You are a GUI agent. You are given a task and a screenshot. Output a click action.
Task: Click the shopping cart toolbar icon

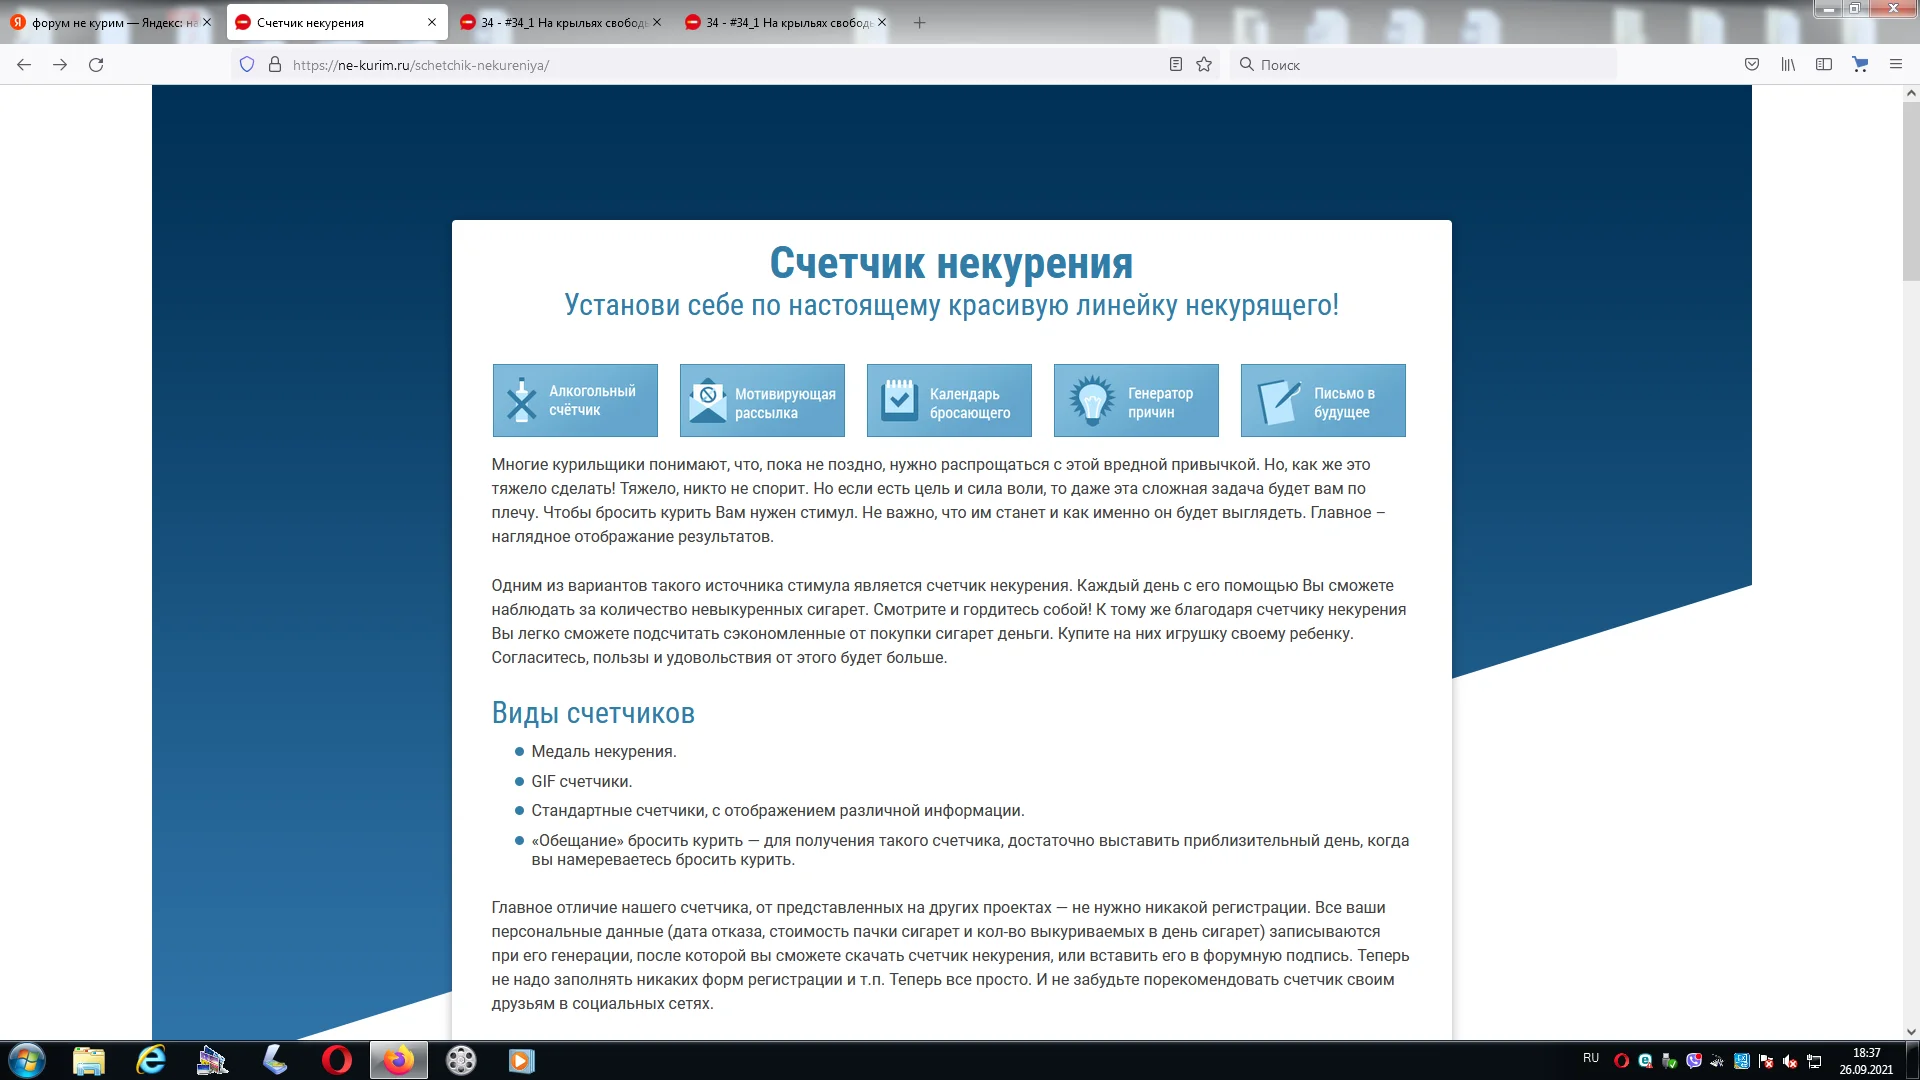[x=1860, y=65]
